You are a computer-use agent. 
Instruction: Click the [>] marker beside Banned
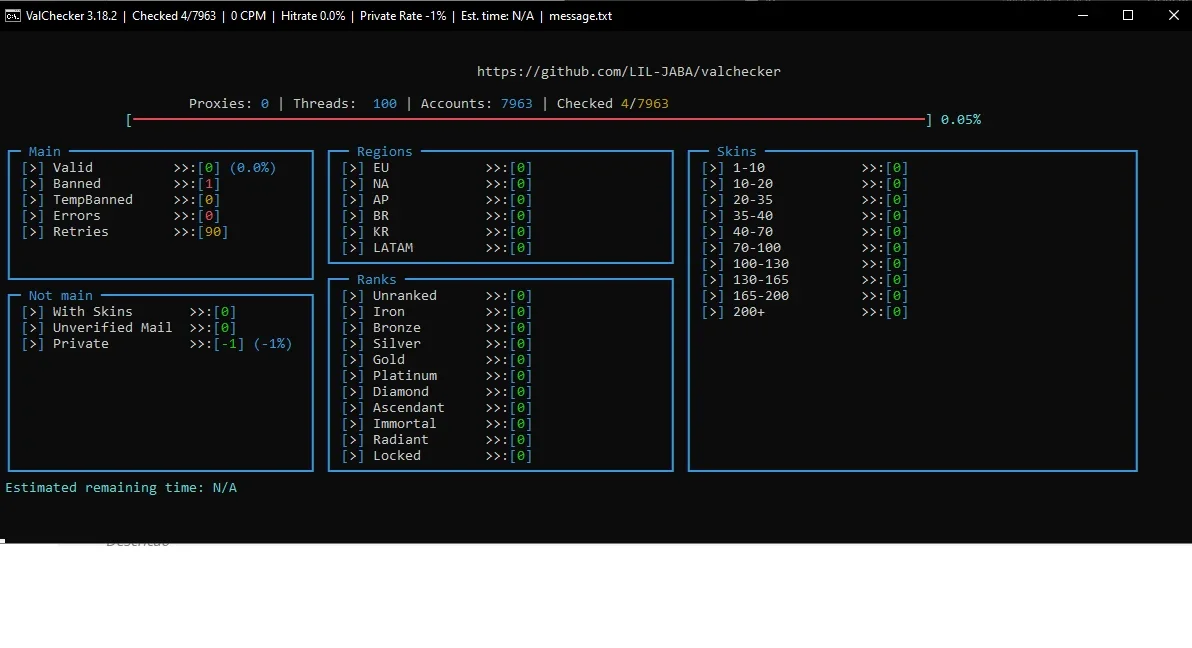(33, 183)
